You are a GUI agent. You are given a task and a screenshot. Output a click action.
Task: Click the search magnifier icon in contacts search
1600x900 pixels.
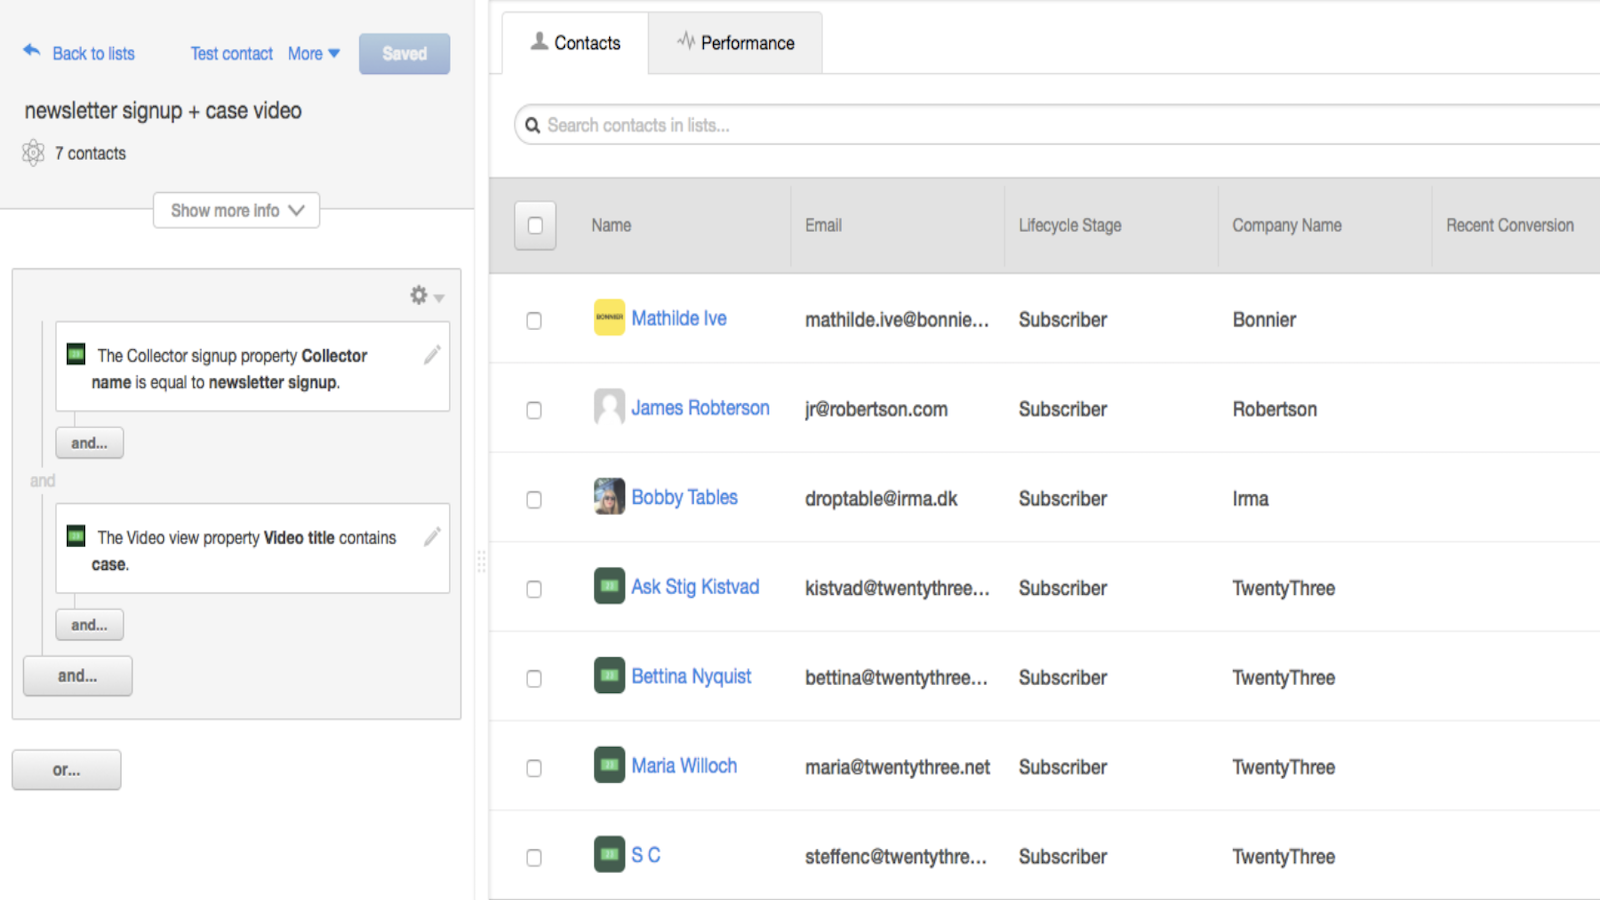point(533,126)
